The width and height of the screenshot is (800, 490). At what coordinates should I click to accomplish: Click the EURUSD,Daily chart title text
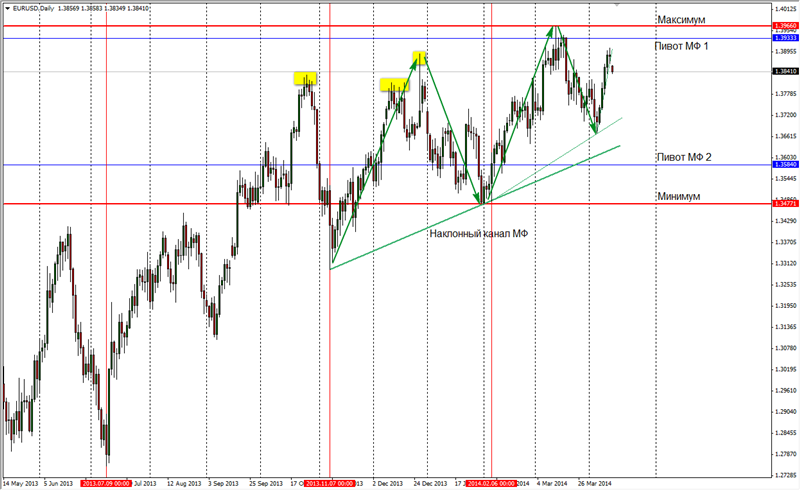33,9
